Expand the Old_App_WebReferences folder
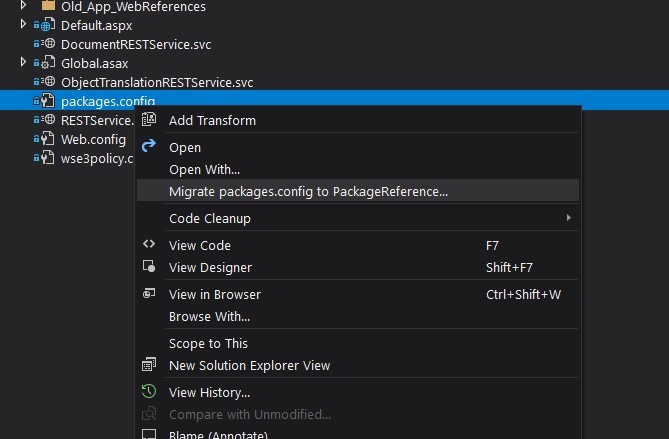669x439 pixels. point(23,5)
